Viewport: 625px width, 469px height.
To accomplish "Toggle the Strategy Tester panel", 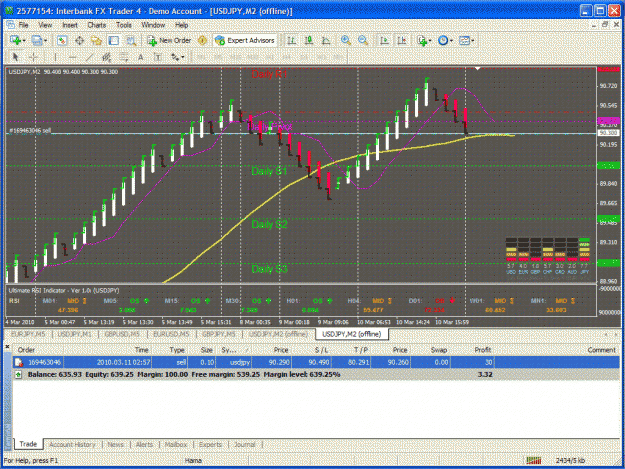I will (x=131, y=40).
